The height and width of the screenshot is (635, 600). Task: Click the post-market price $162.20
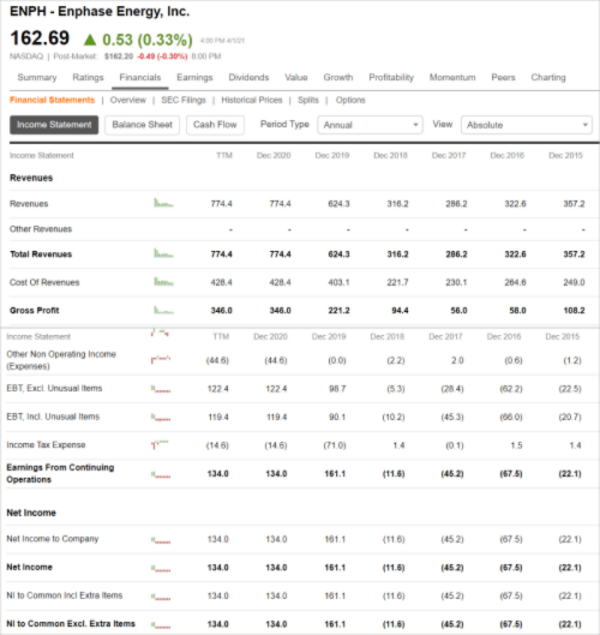pyautogui.click(x=119, y=56)
